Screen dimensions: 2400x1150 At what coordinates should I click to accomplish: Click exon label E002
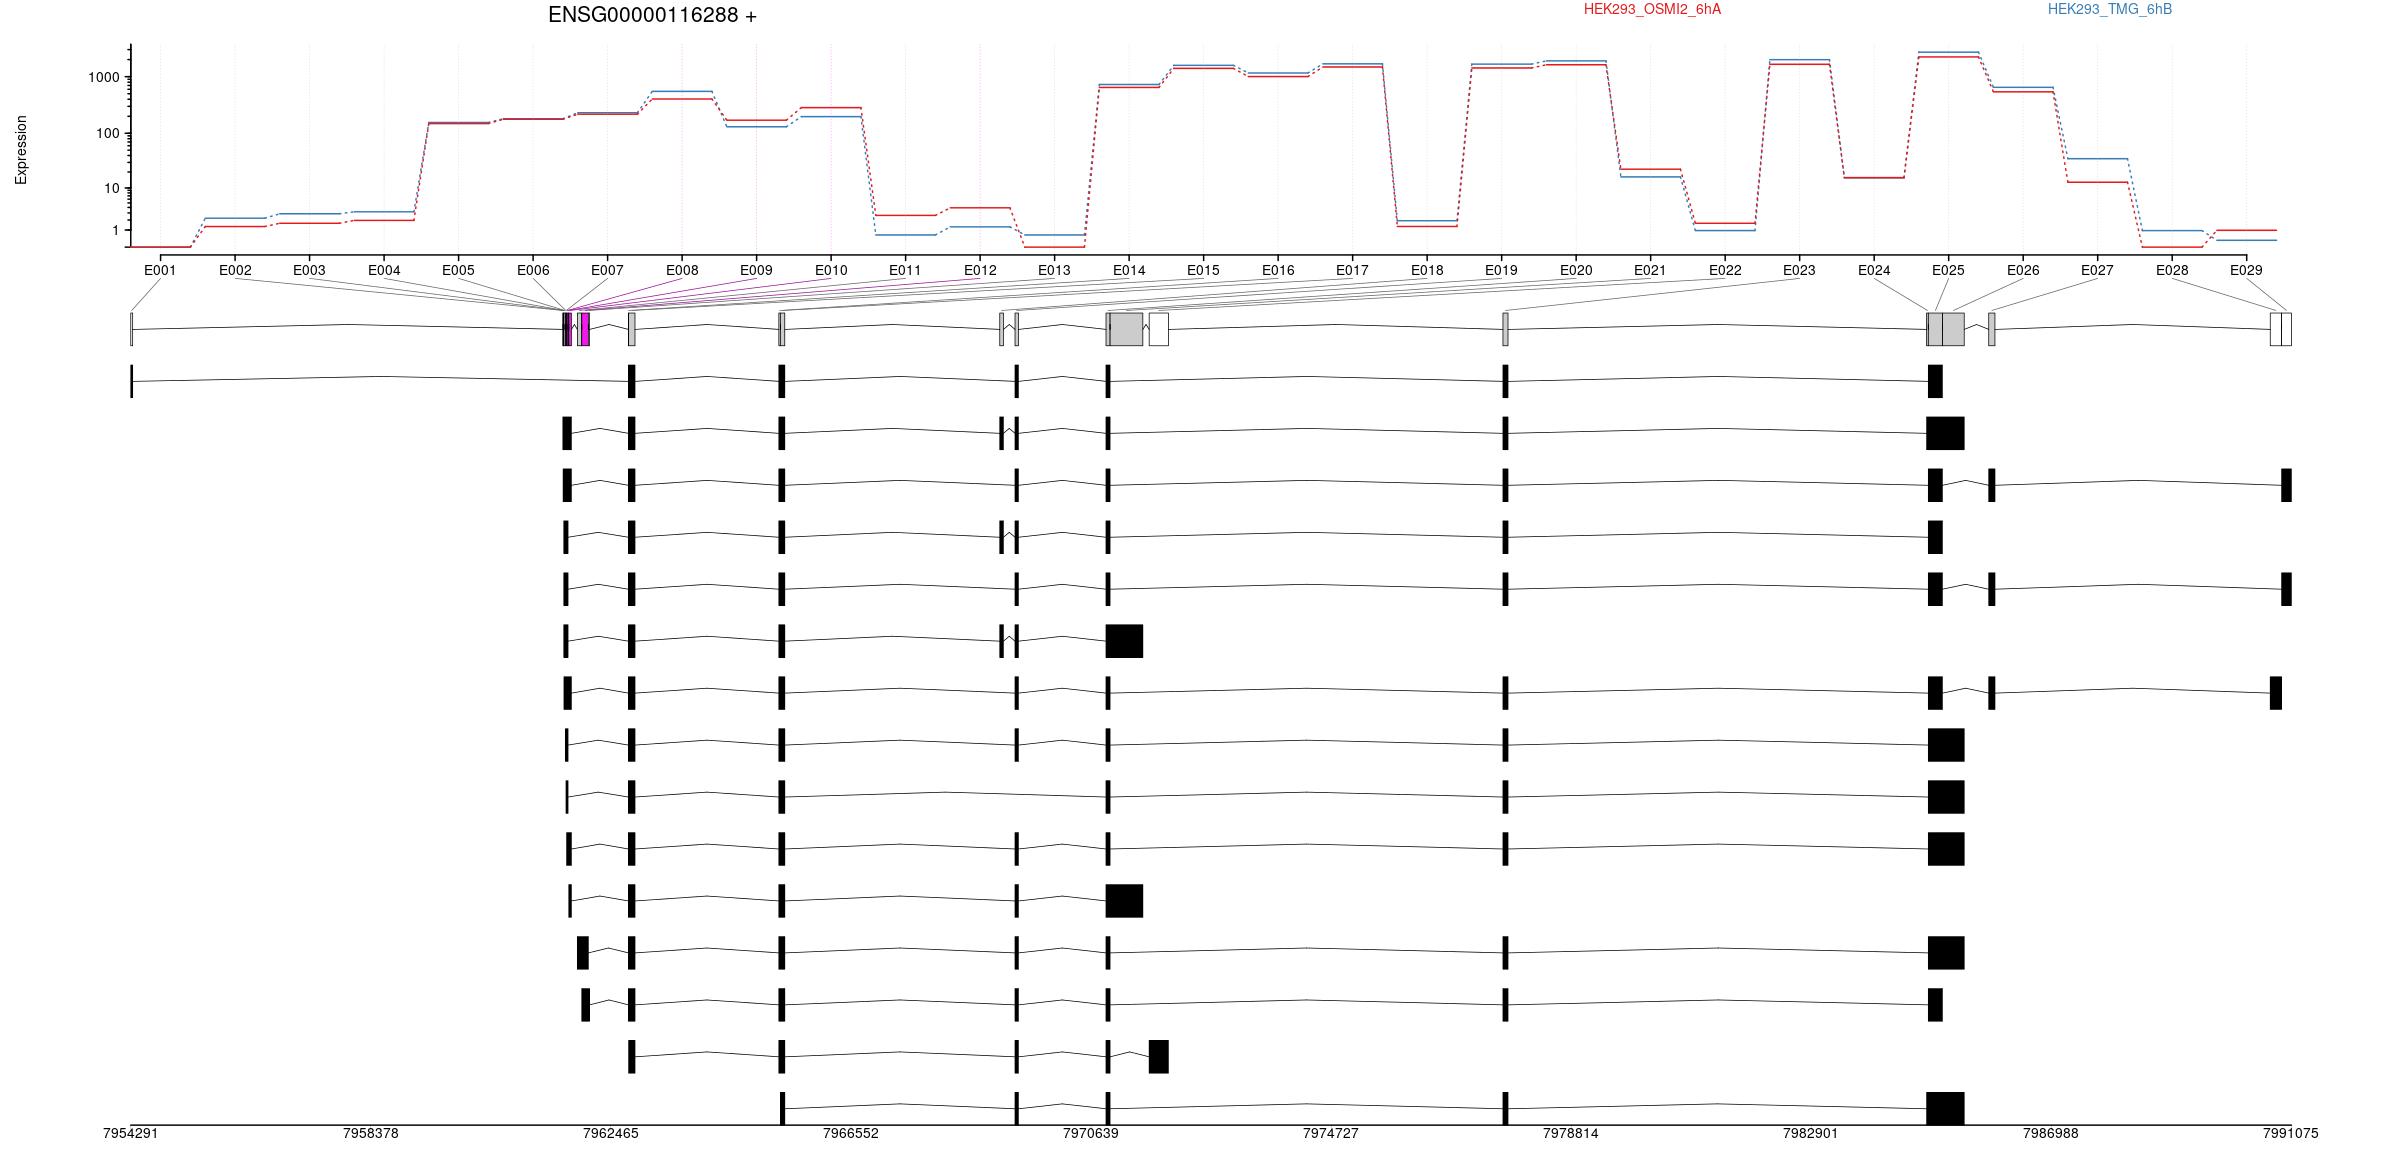tap(235, 270)
